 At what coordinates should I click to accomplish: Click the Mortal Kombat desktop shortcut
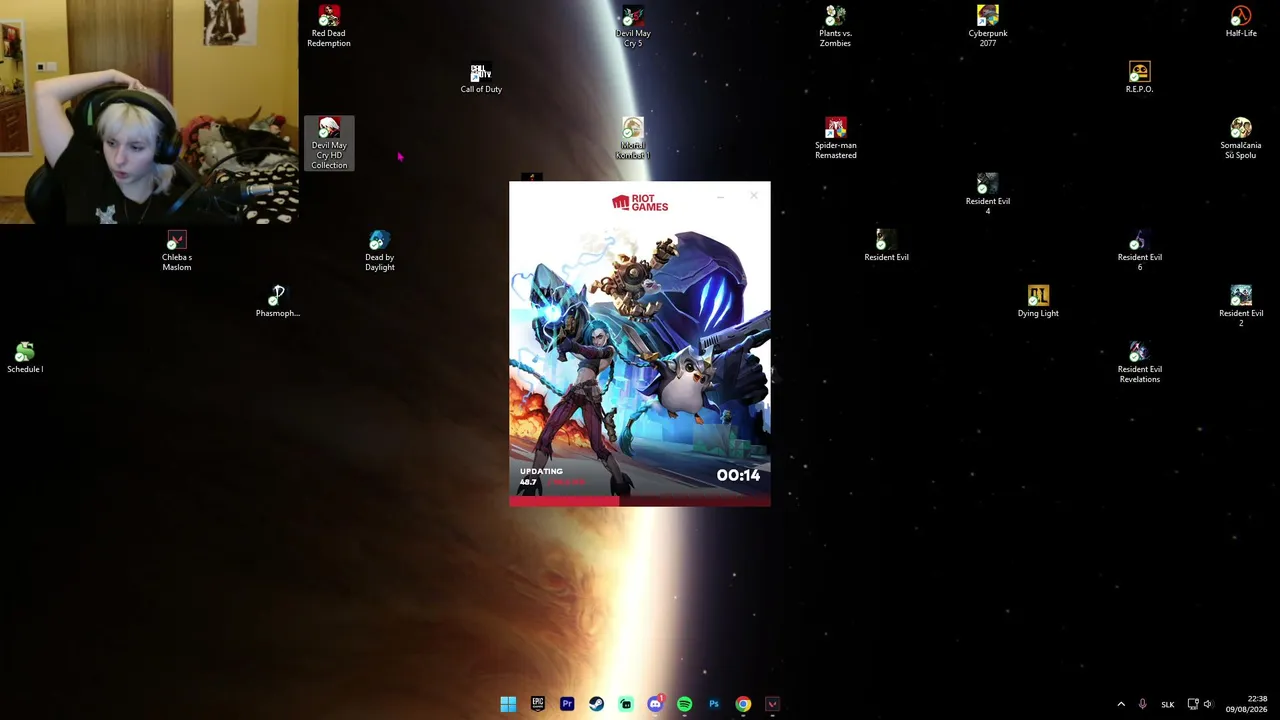(x=633, y=138)
